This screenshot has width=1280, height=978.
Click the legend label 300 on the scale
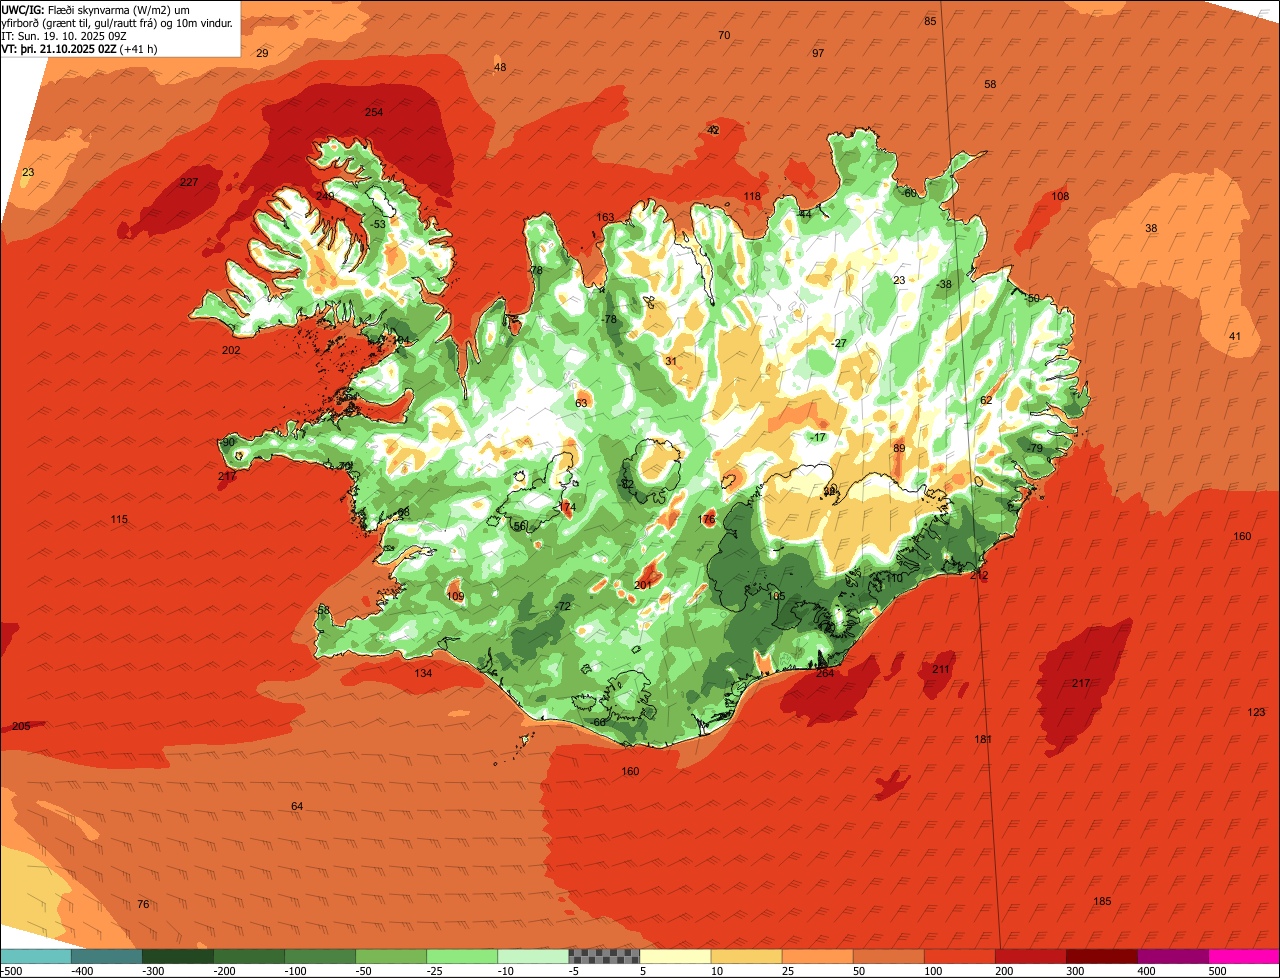pos(1075,970)
